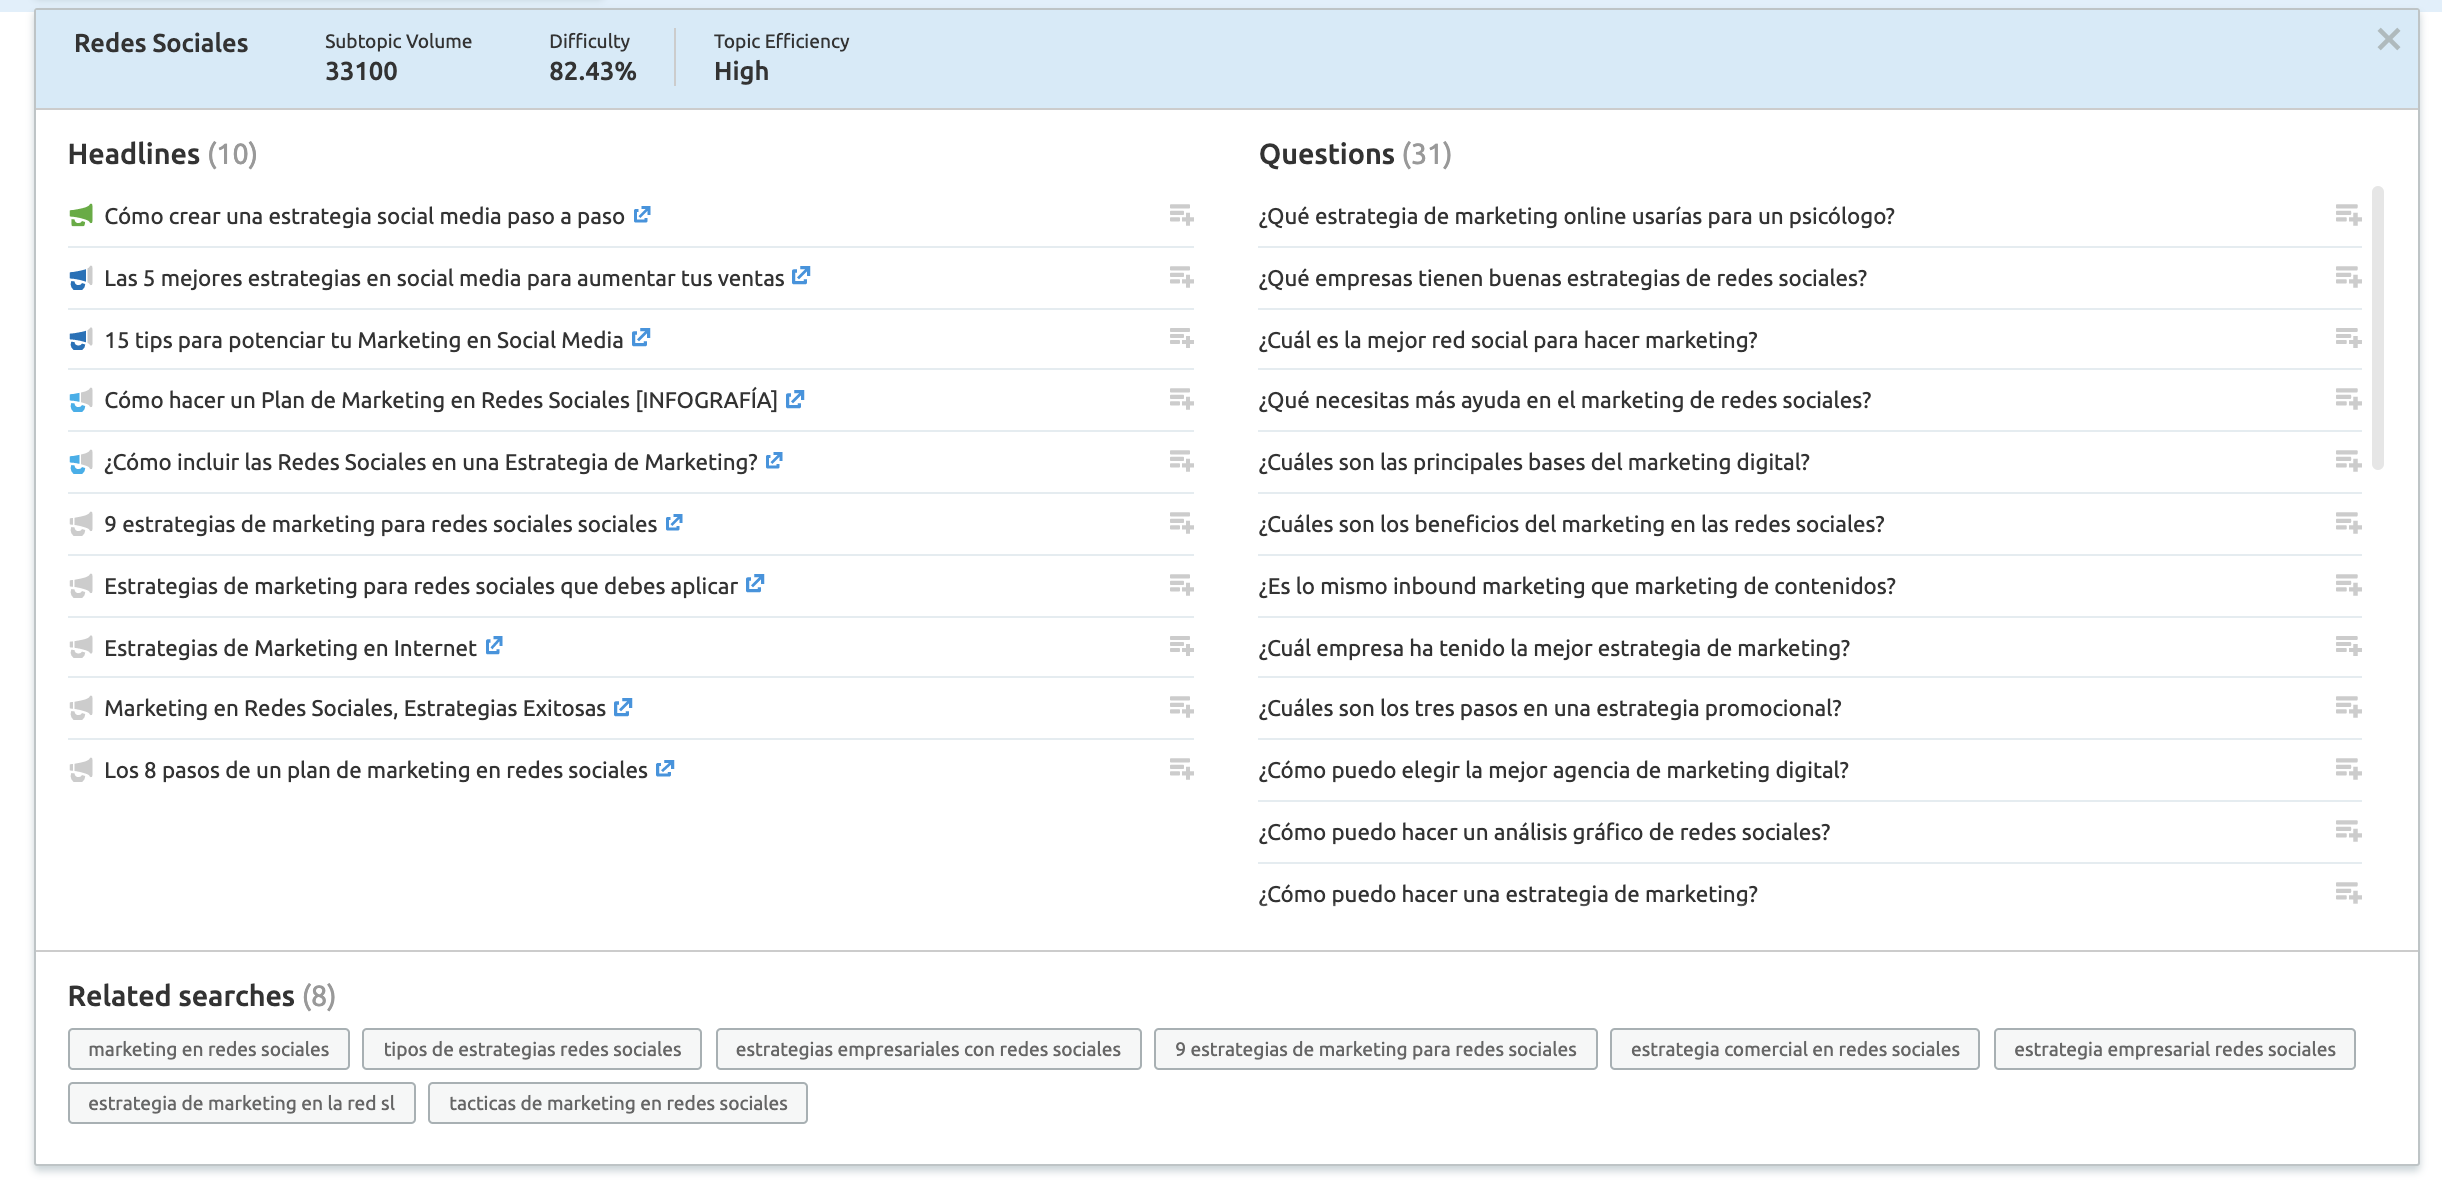Click 'tipos de estrategias redes sociales' tag
Viewport: 2442px width, 1182px height.
(x=531, y=1049)
